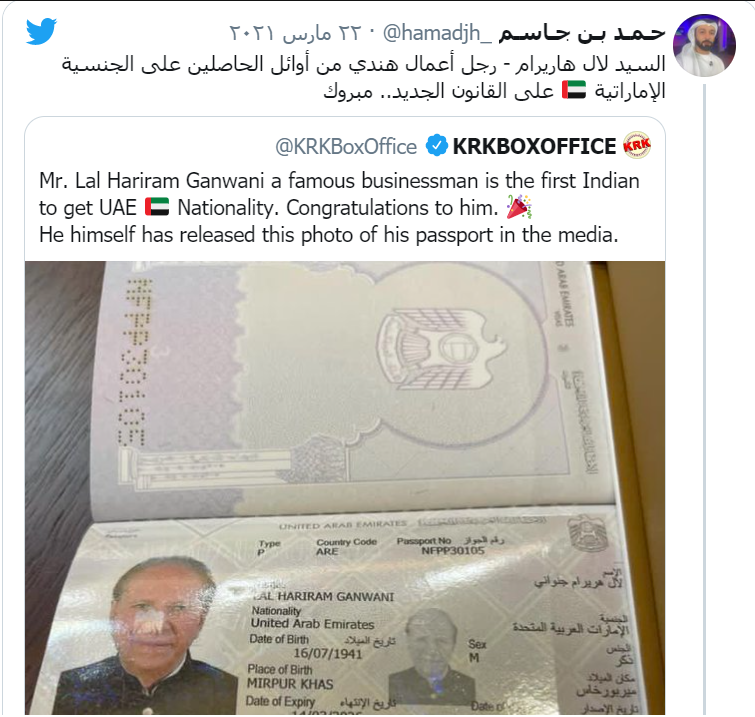Click the UAE flag emoji in the quoted tweet
The image size is (755, 717).
(x=157, y=207)
